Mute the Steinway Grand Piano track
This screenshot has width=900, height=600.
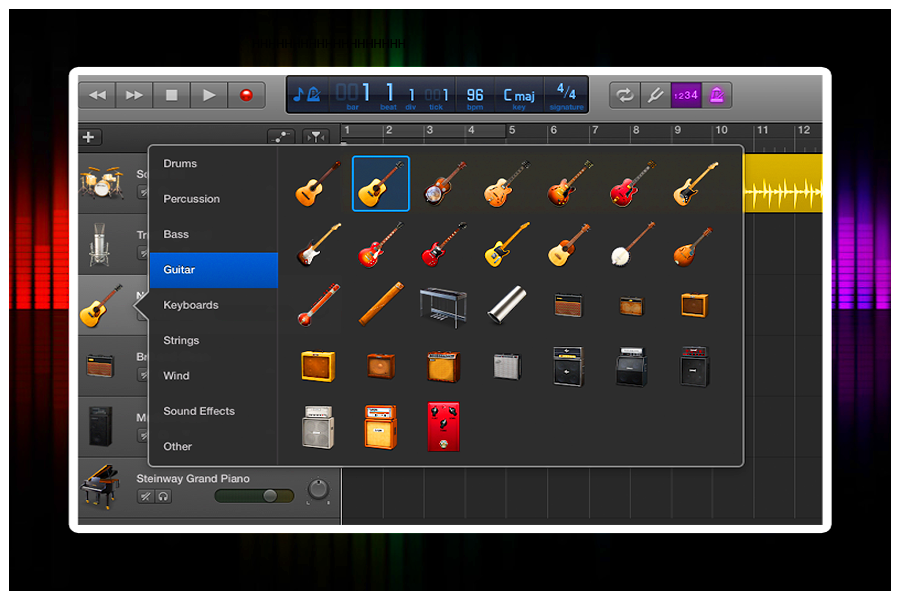coord(146,497)
